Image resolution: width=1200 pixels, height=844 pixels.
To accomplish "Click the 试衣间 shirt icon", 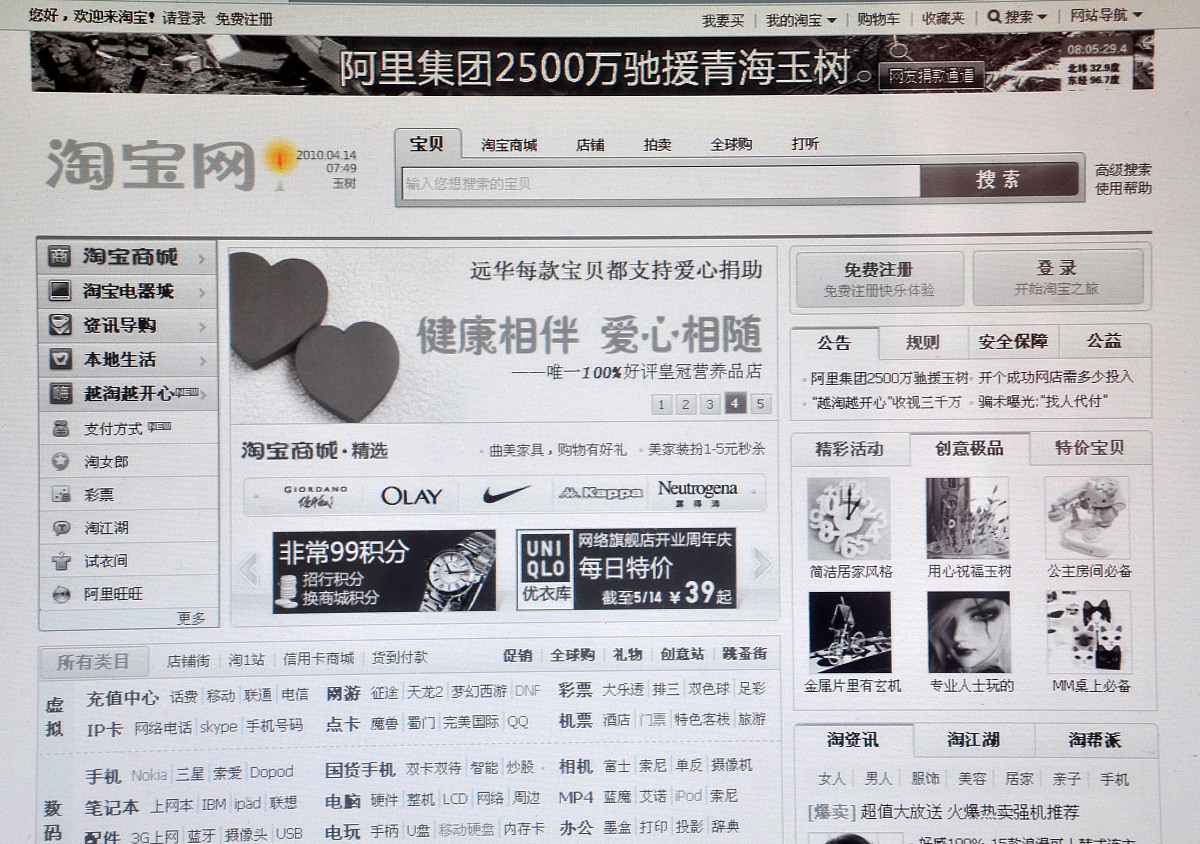I will (x=62, y=560).
